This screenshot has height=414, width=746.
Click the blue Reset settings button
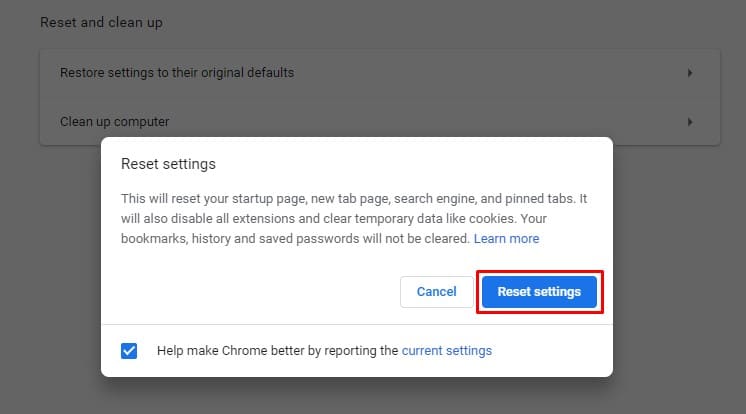coord(539,292)
